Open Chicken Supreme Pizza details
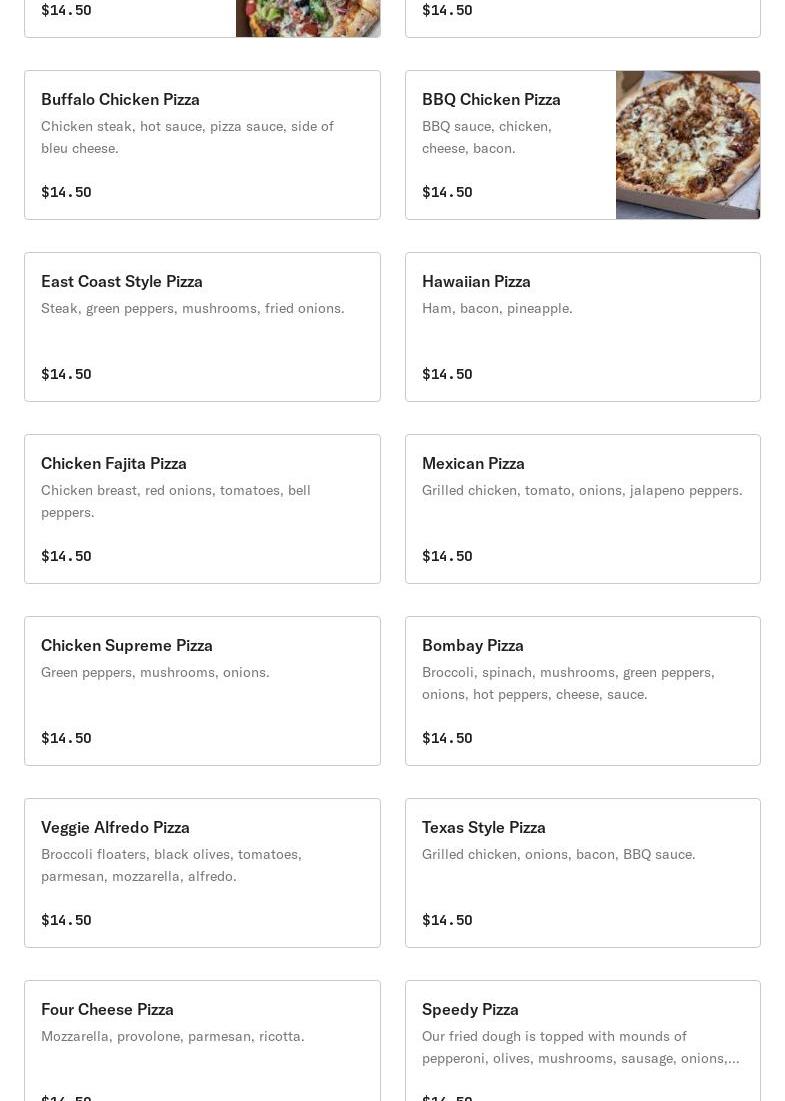This screenshot has height=1101, width=785. tap(202, 691)
